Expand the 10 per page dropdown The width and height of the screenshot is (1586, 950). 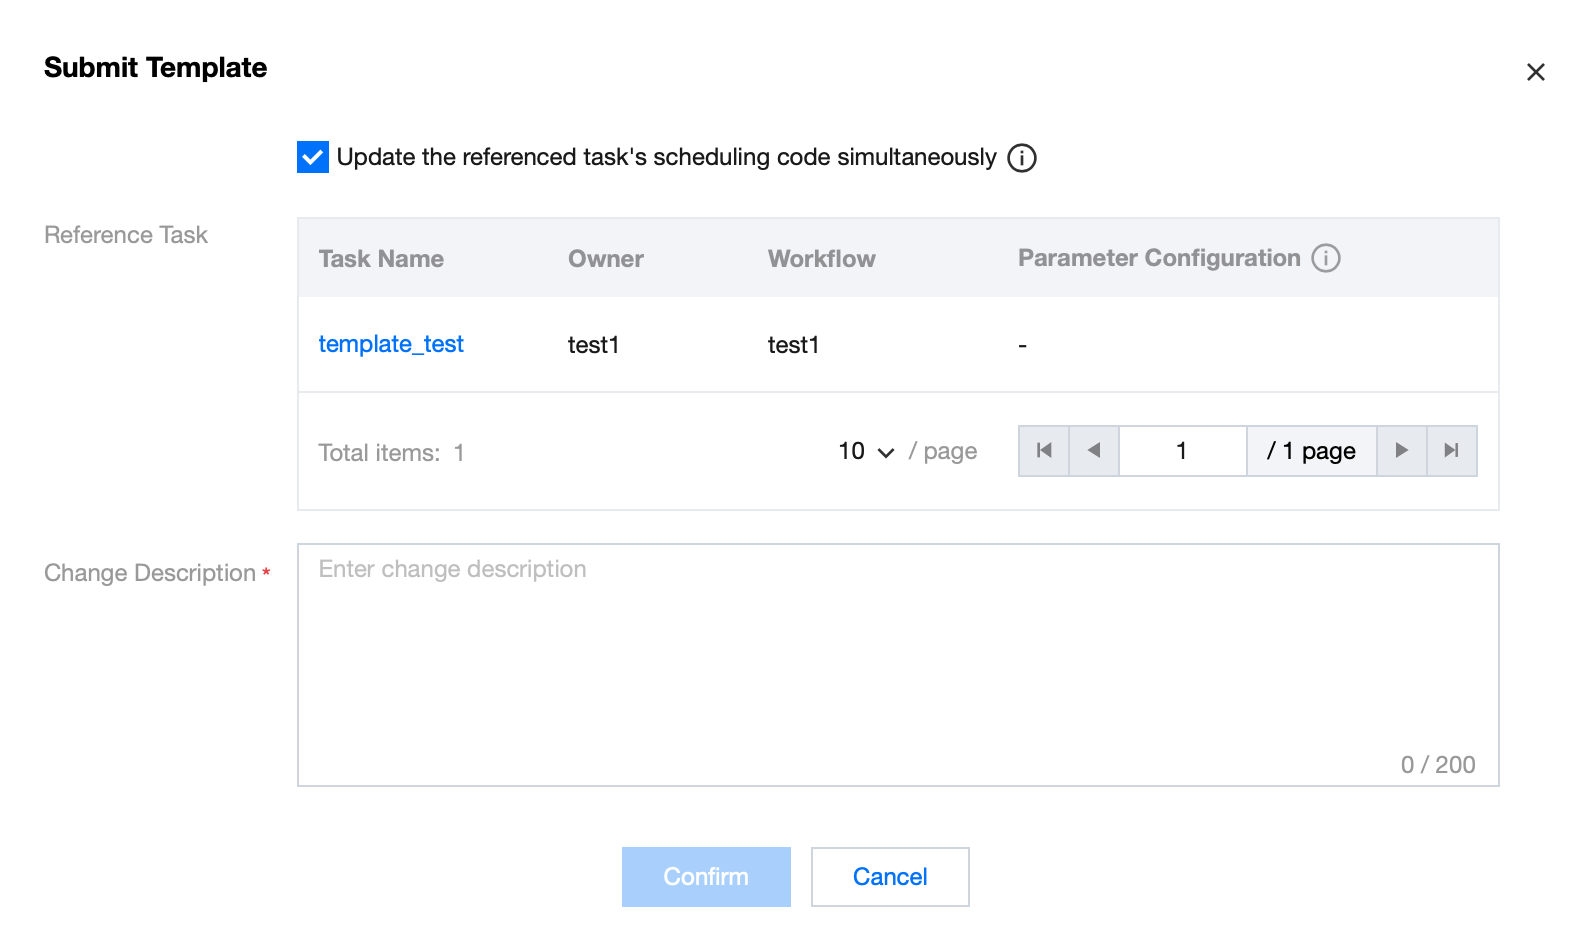click(866, 452)
